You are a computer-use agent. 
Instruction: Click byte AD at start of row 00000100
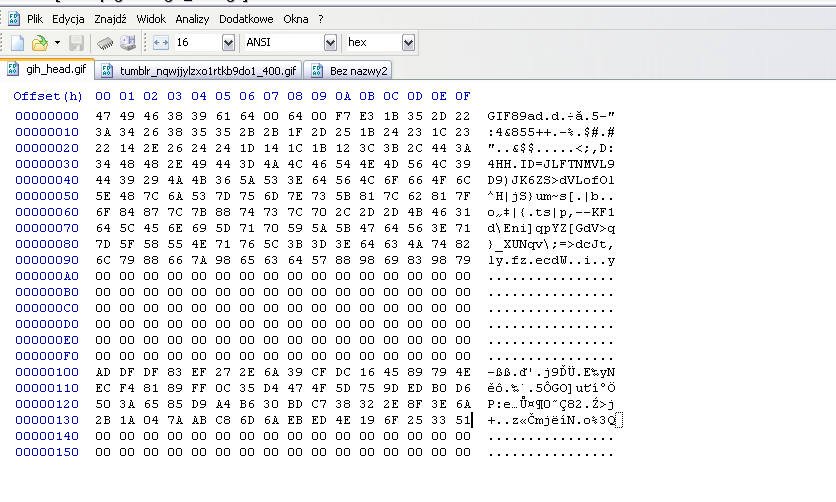103,372
